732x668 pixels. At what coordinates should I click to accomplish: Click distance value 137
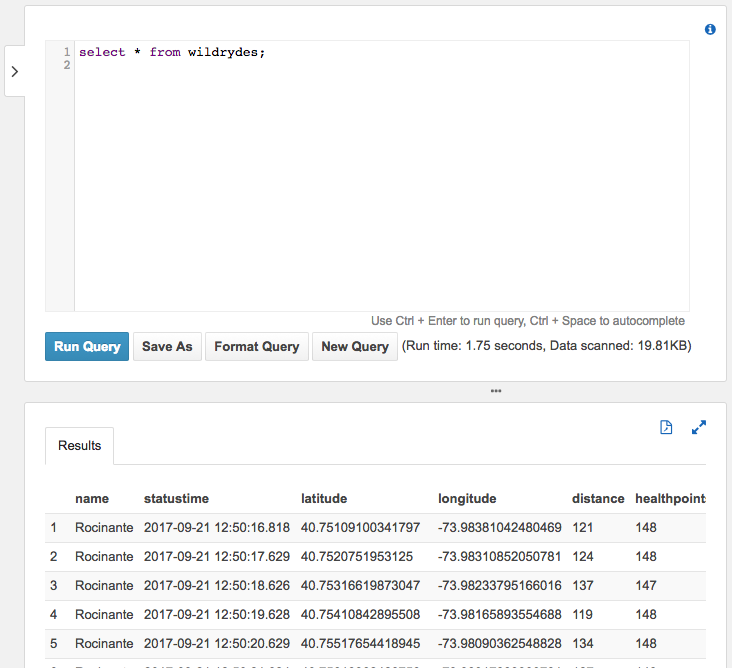coord(583,585)
